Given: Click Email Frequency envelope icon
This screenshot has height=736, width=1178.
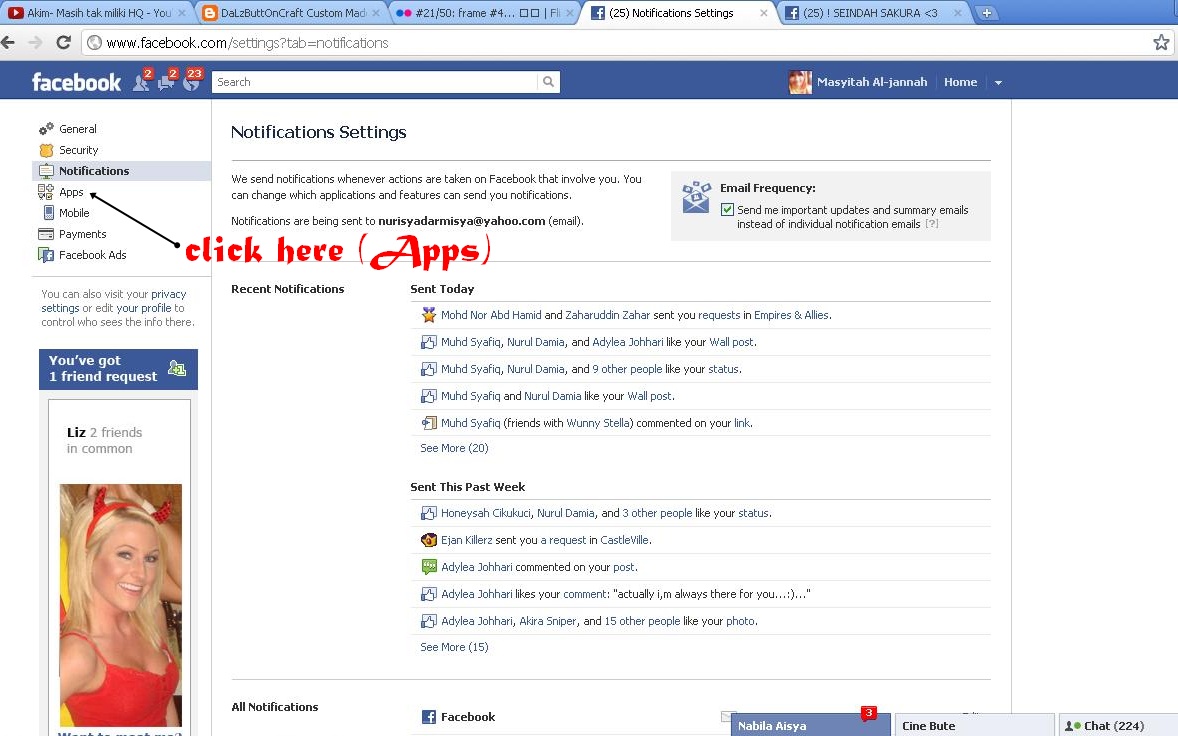Looking at the screenshot, I should tap(696, 197).
